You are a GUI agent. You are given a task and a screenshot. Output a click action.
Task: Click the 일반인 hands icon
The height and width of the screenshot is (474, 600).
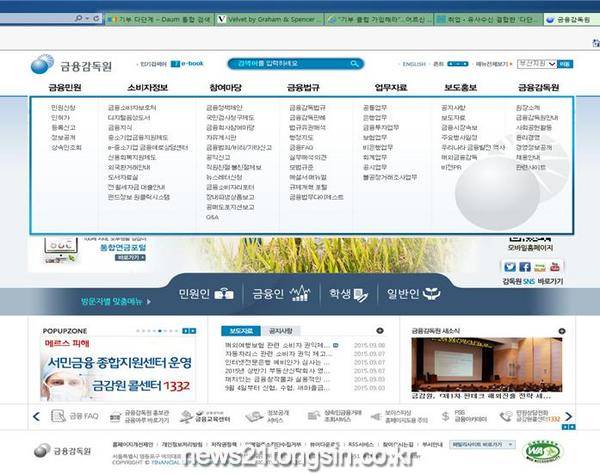(x=431, y=294)
